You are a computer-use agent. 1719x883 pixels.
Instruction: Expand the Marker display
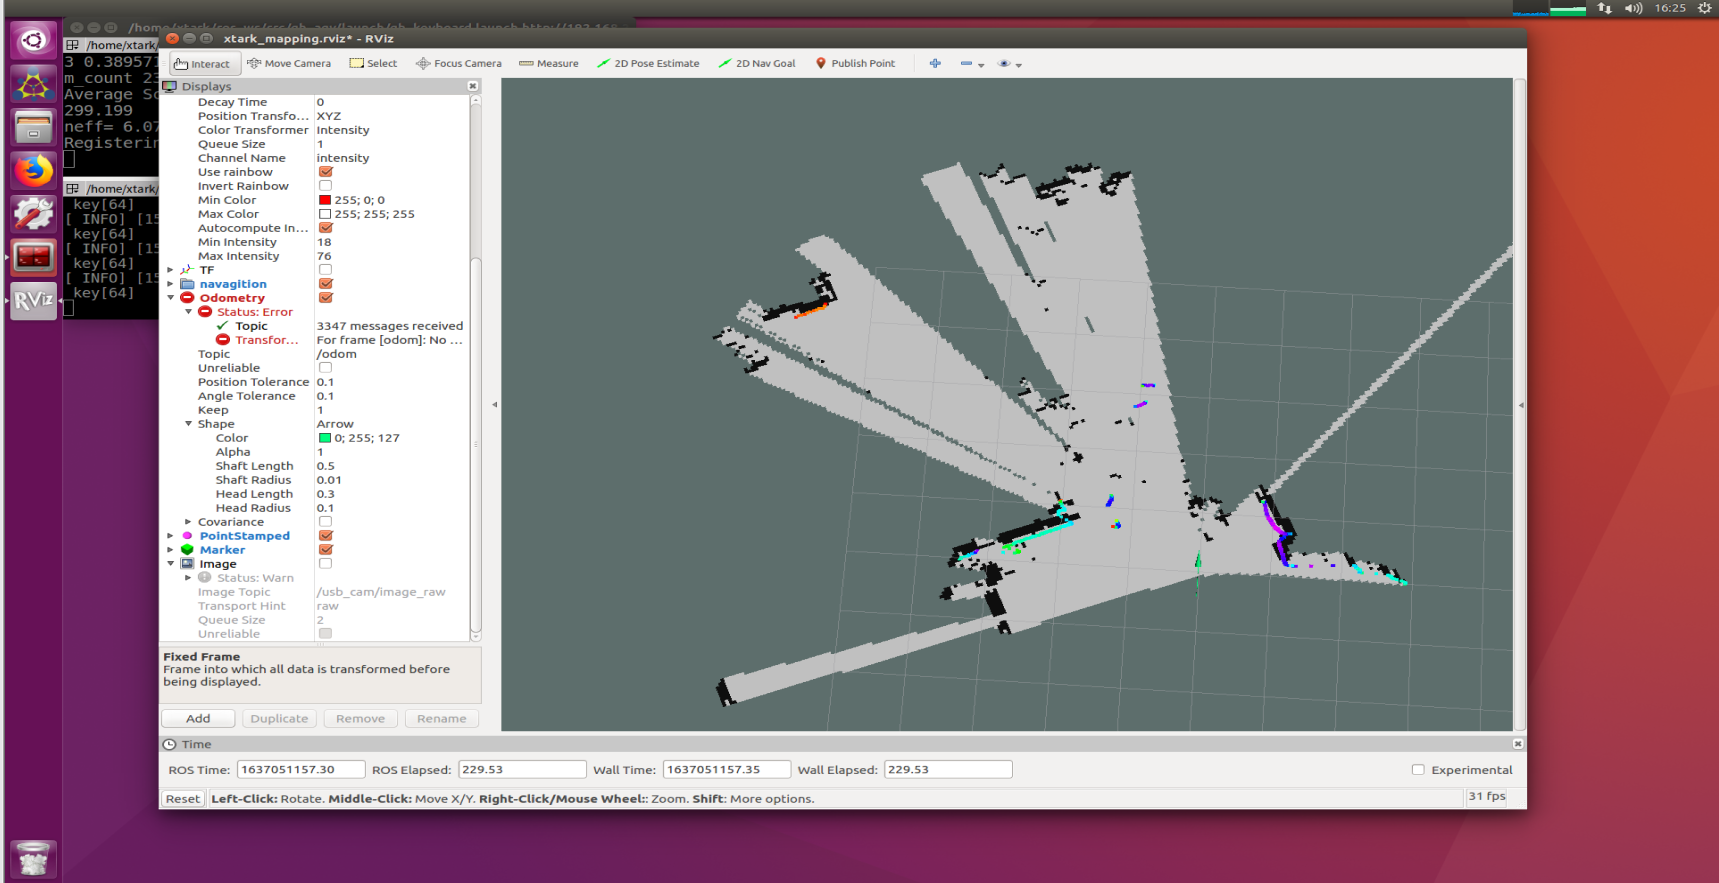coord(171,550)
